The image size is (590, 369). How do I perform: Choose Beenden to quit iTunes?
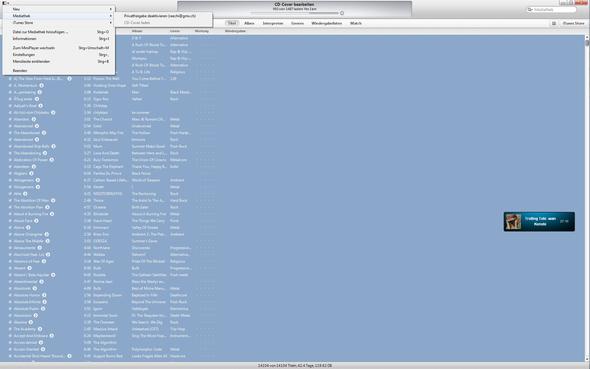59,71
